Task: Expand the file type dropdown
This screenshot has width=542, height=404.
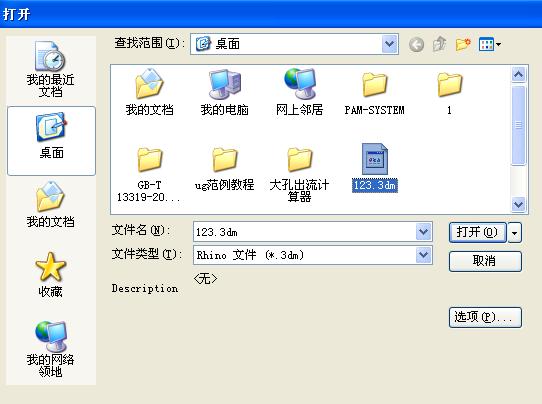Action: (423, 255)
